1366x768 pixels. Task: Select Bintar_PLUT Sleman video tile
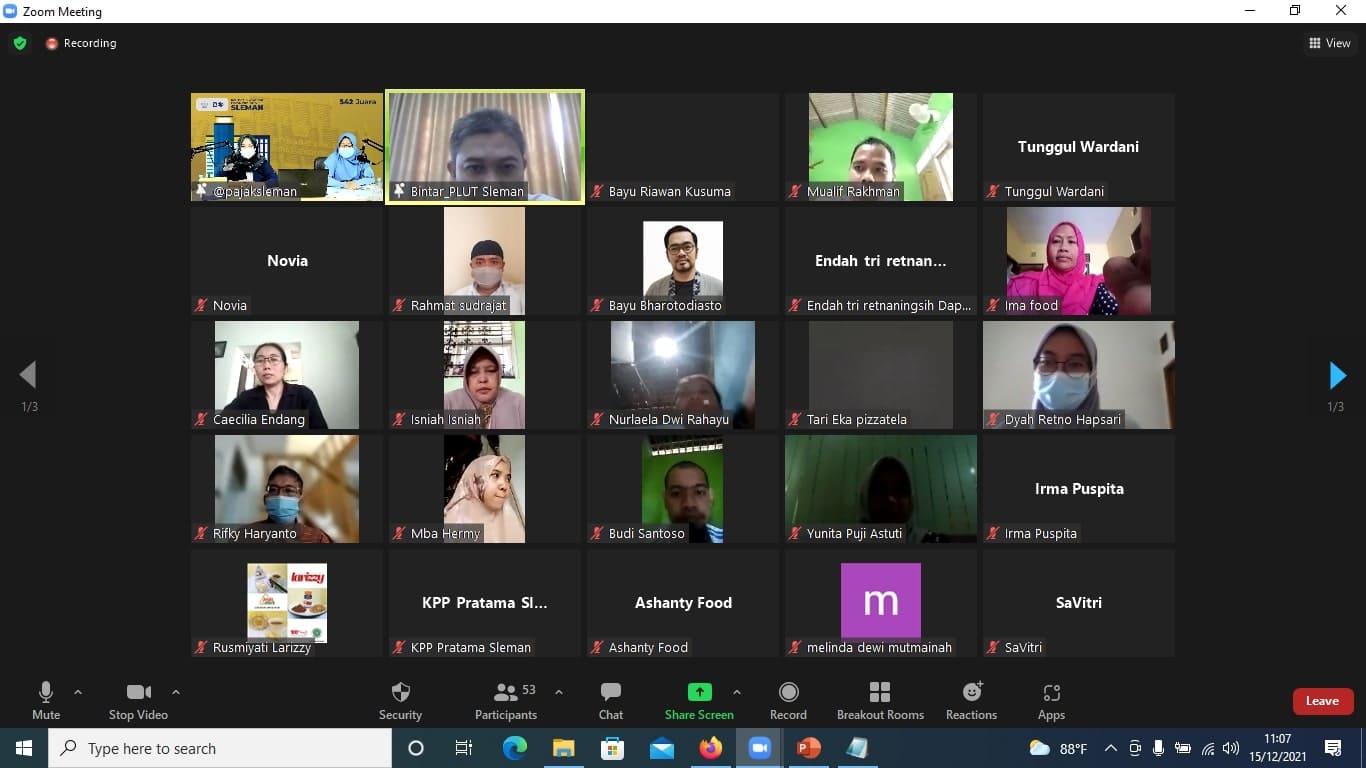click(485, 147)
